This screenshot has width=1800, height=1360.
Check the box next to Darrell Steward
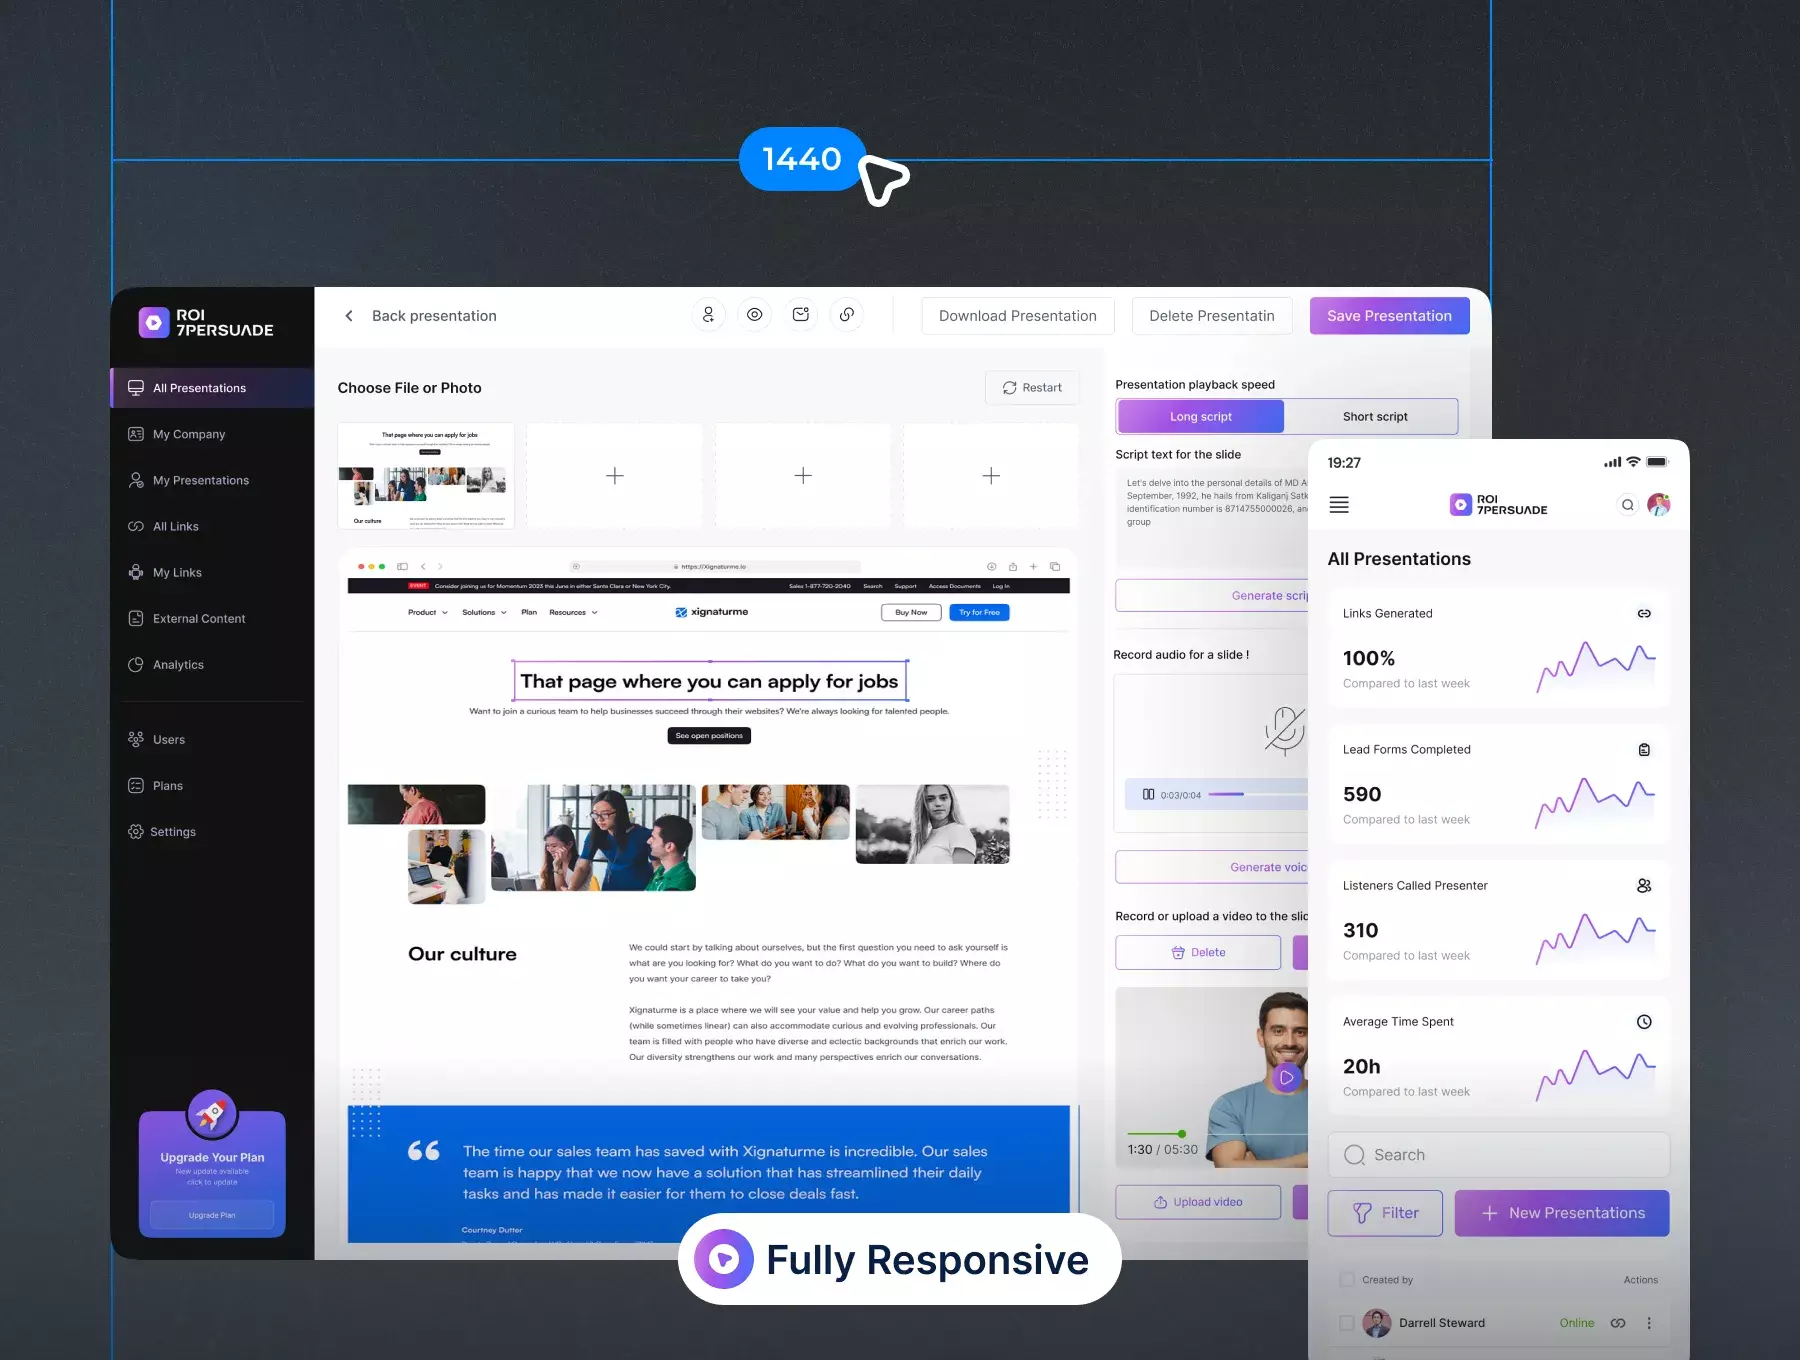[x=1346, y=1323]
